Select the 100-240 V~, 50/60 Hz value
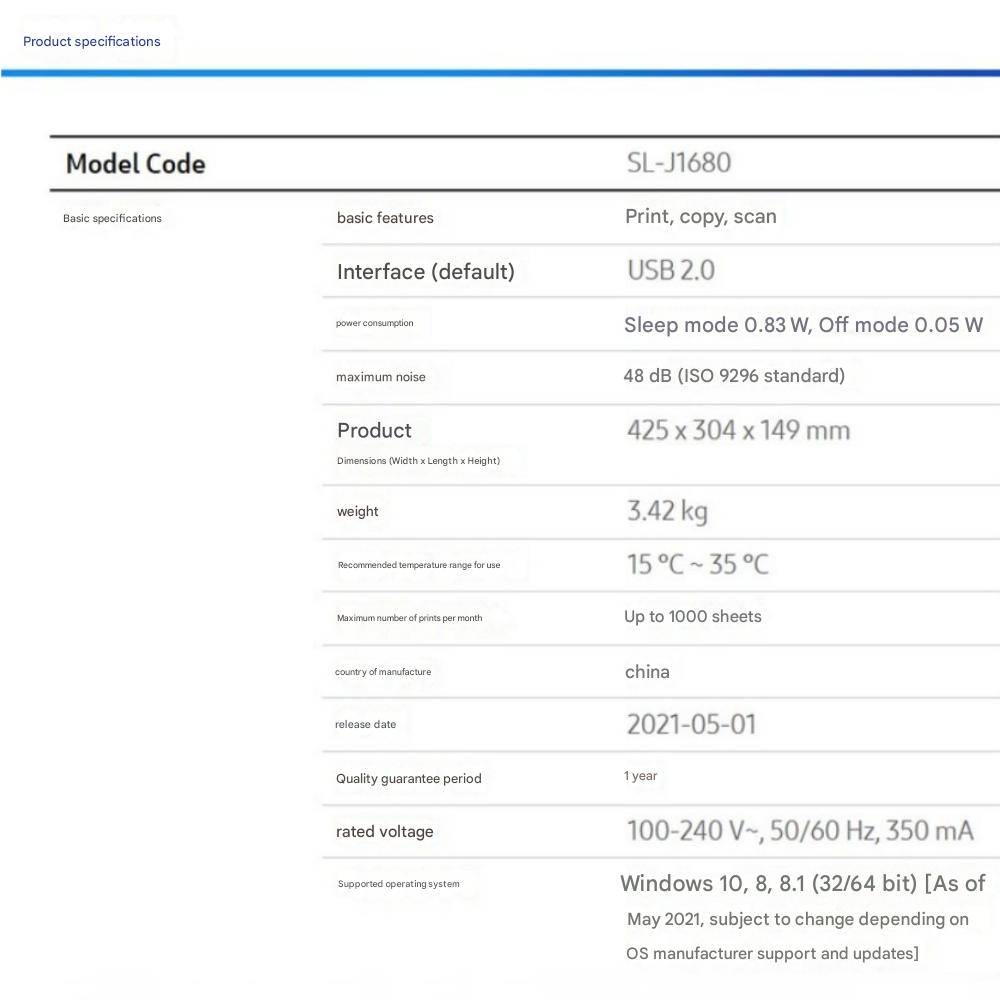The width and height of the screenshot is (1000, 1000). pos(800,831)
